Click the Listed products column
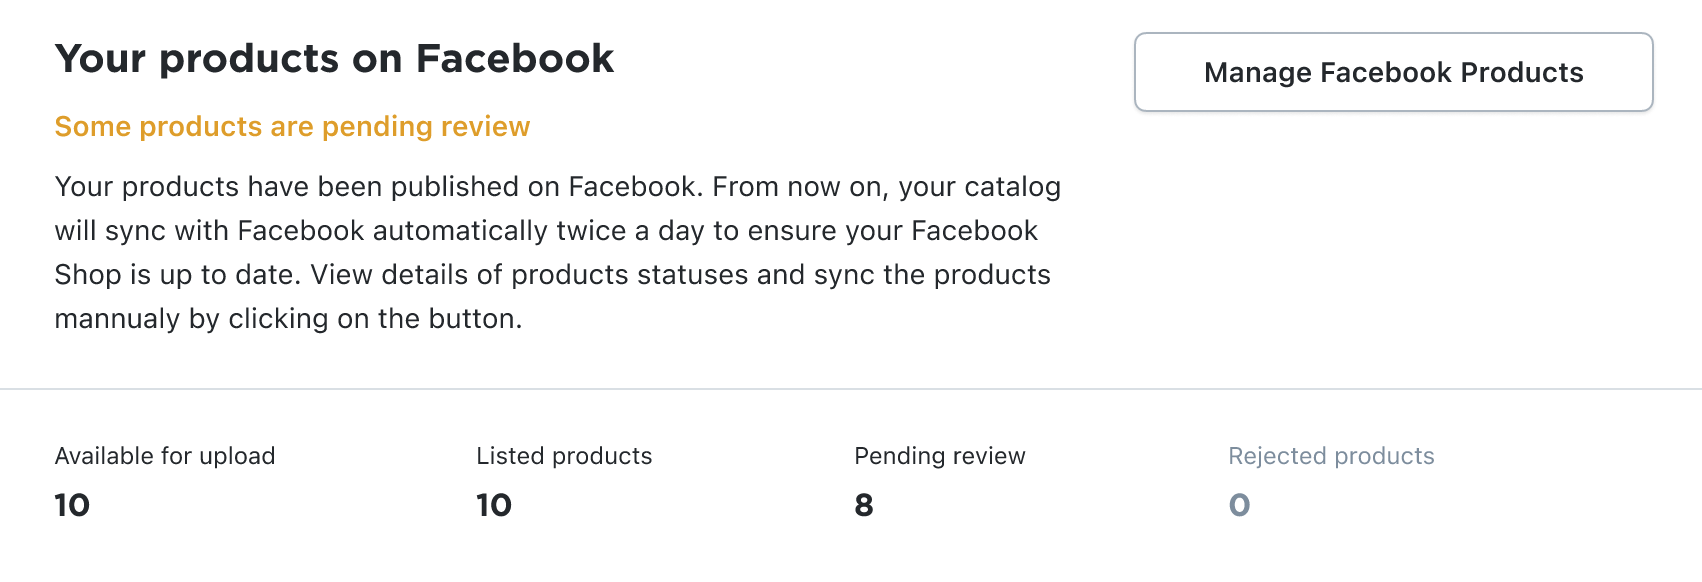Screen dimensions: 1702x582 [x=564, y=480]
